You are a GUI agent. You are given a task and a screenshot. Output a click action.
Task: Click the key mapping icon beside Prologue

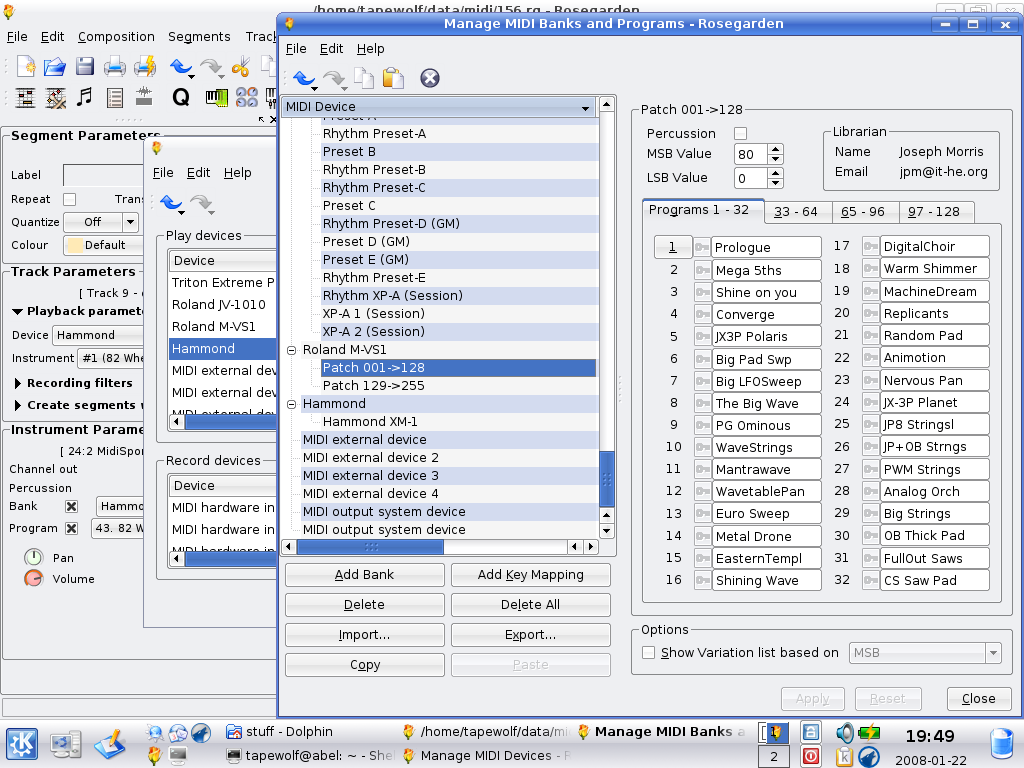(x=702, y=248)
